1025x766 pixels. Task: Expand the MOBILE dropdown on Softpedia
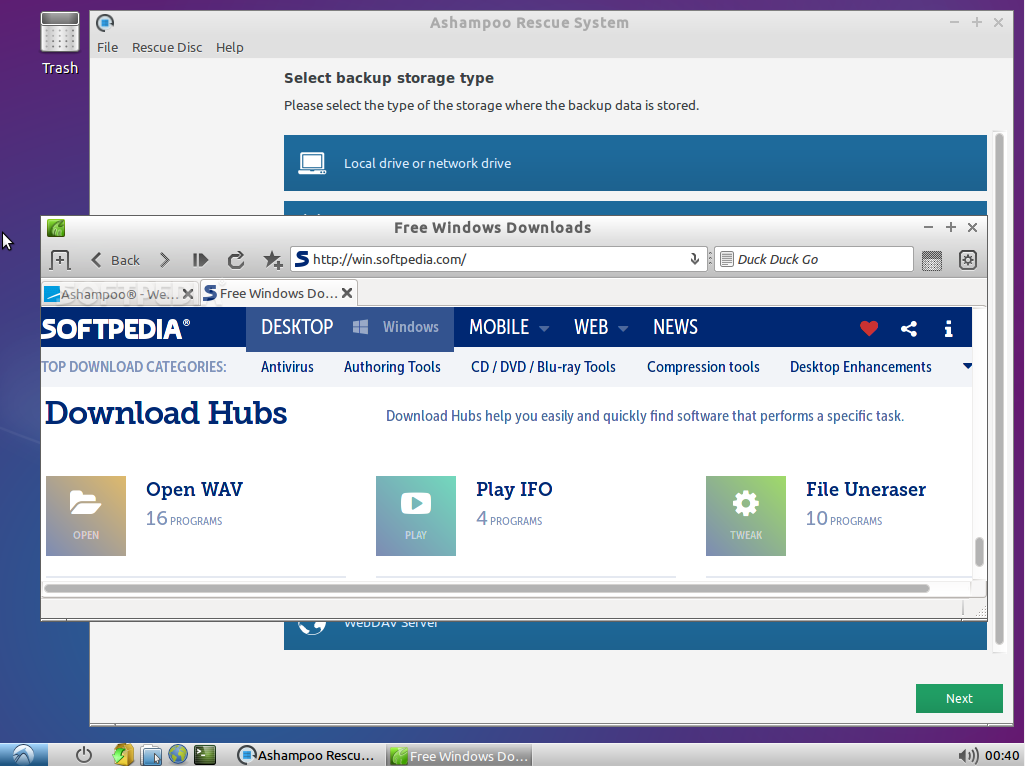click(x=544, y=329)
